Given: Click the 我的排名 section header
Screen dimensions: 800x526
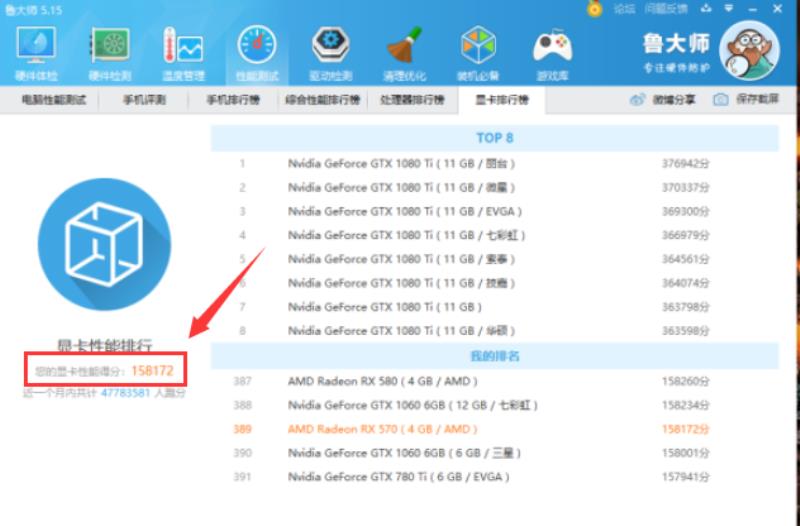Looking at the screenshot, I should [x=494, y=356].
